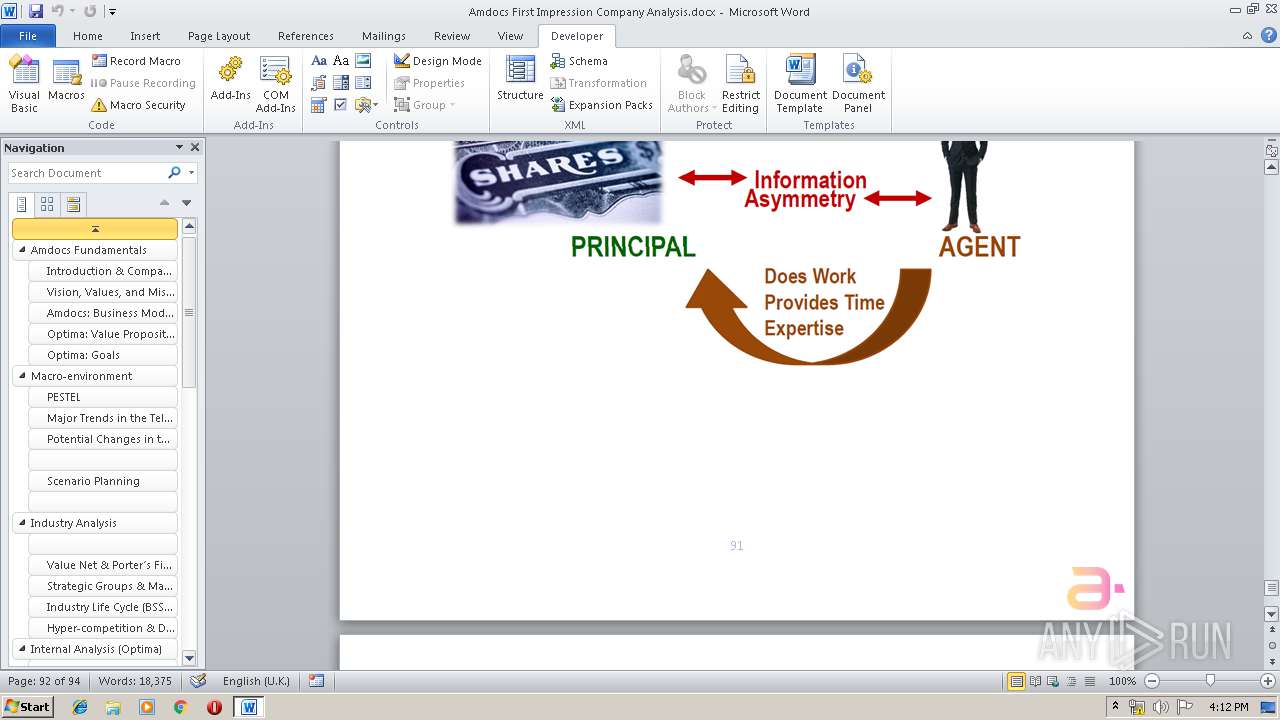Viewport: 1280px width, 720px height.
Task: Open the File tab
Action: coord(28,36)
